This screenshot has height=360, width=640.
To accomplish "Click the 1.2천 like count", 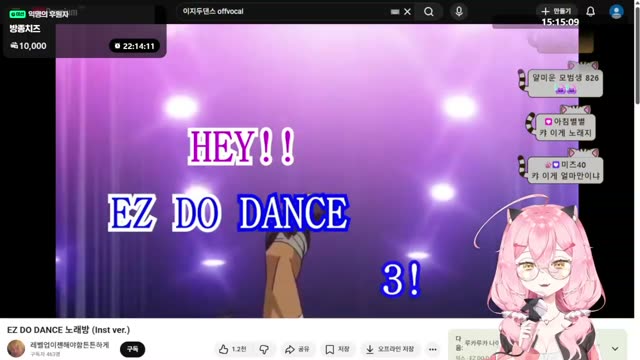I will pos(239,349).
